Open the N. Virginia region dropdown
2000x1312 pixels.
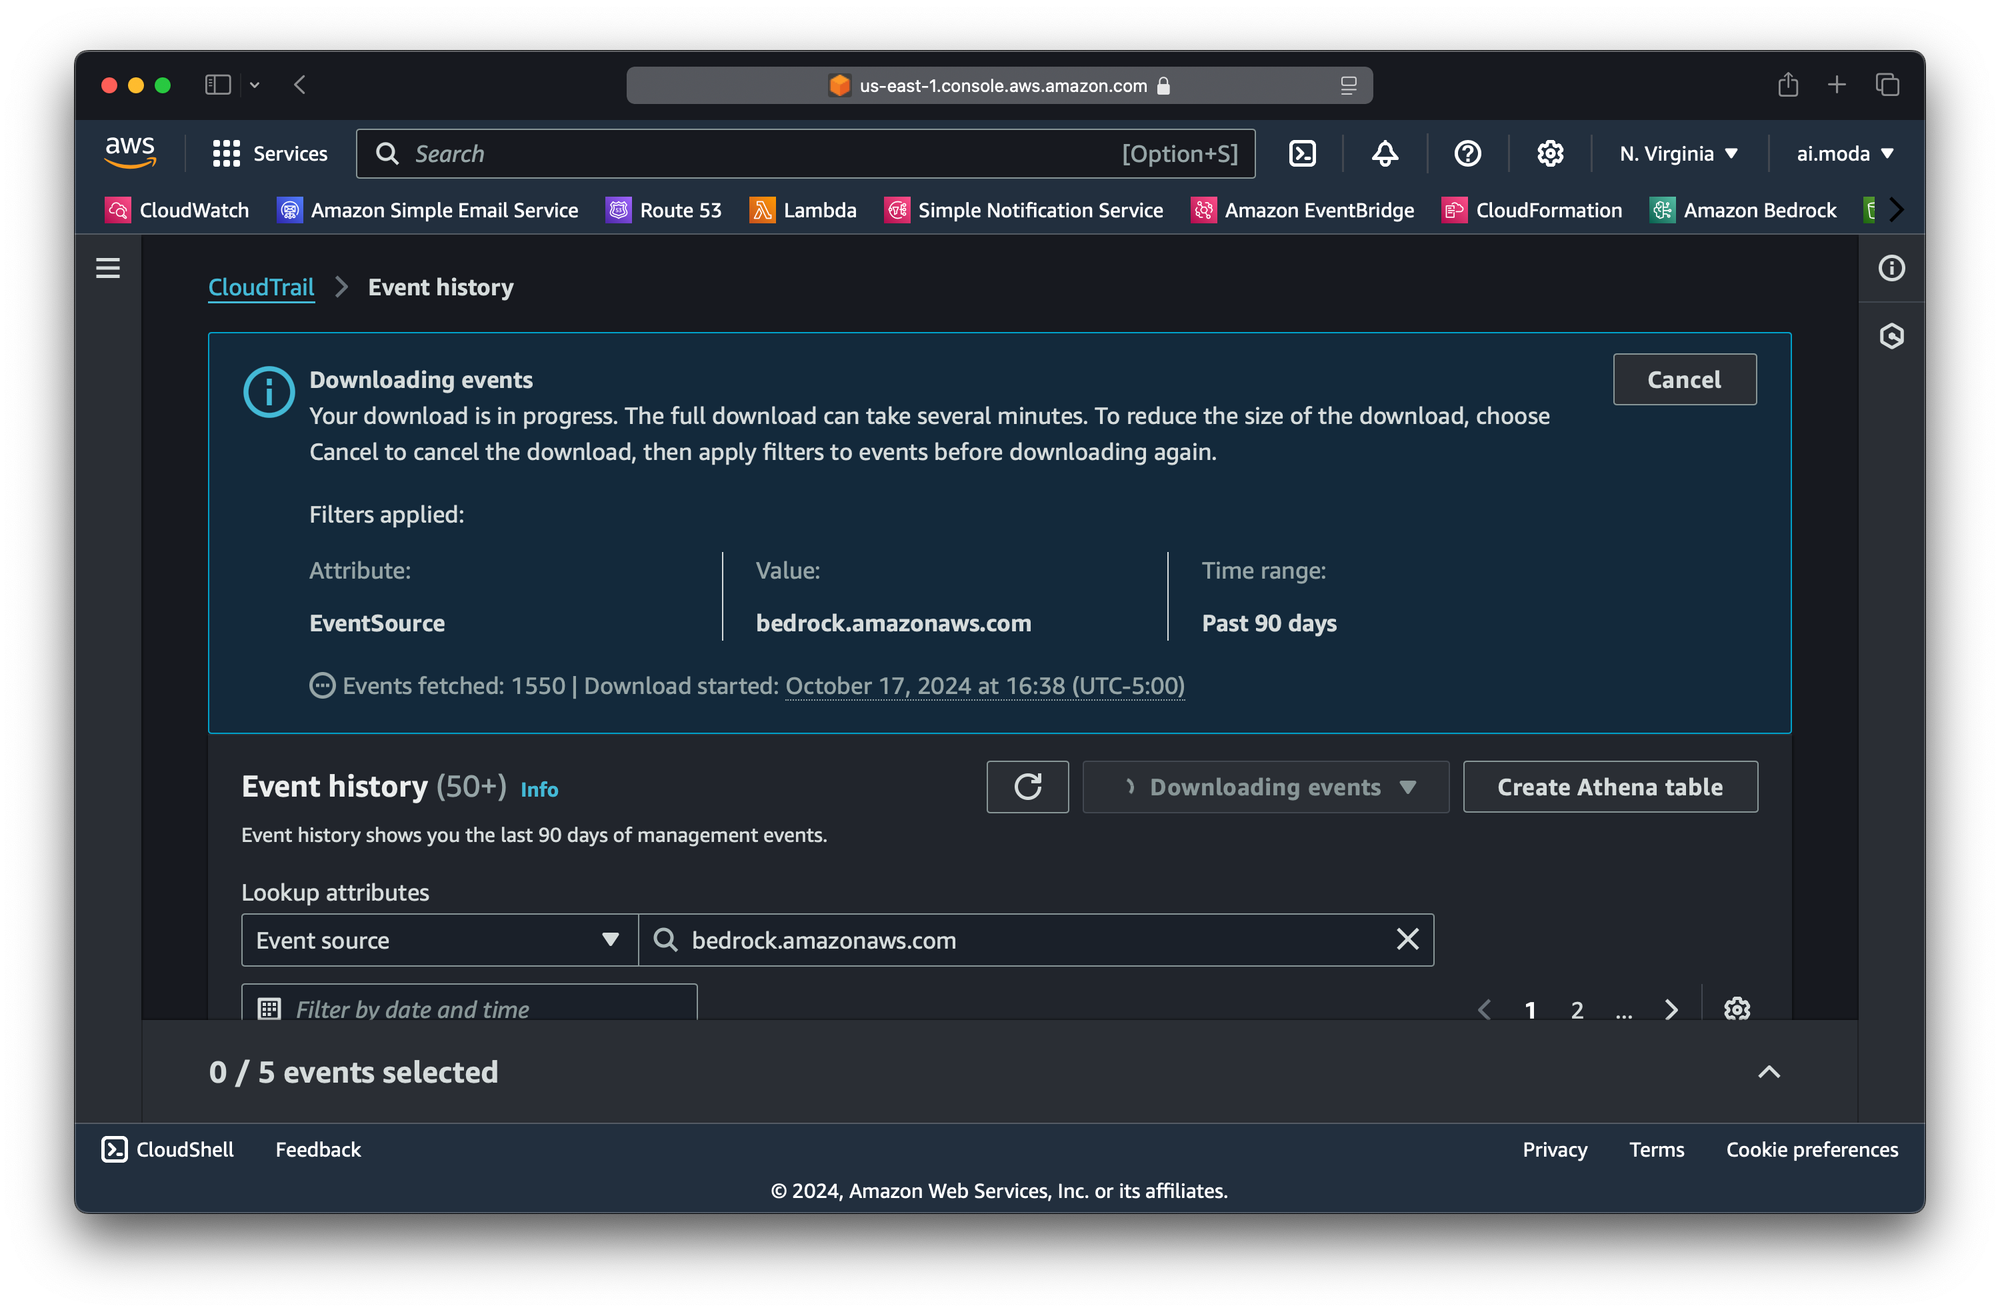(x=1678, y=153)
